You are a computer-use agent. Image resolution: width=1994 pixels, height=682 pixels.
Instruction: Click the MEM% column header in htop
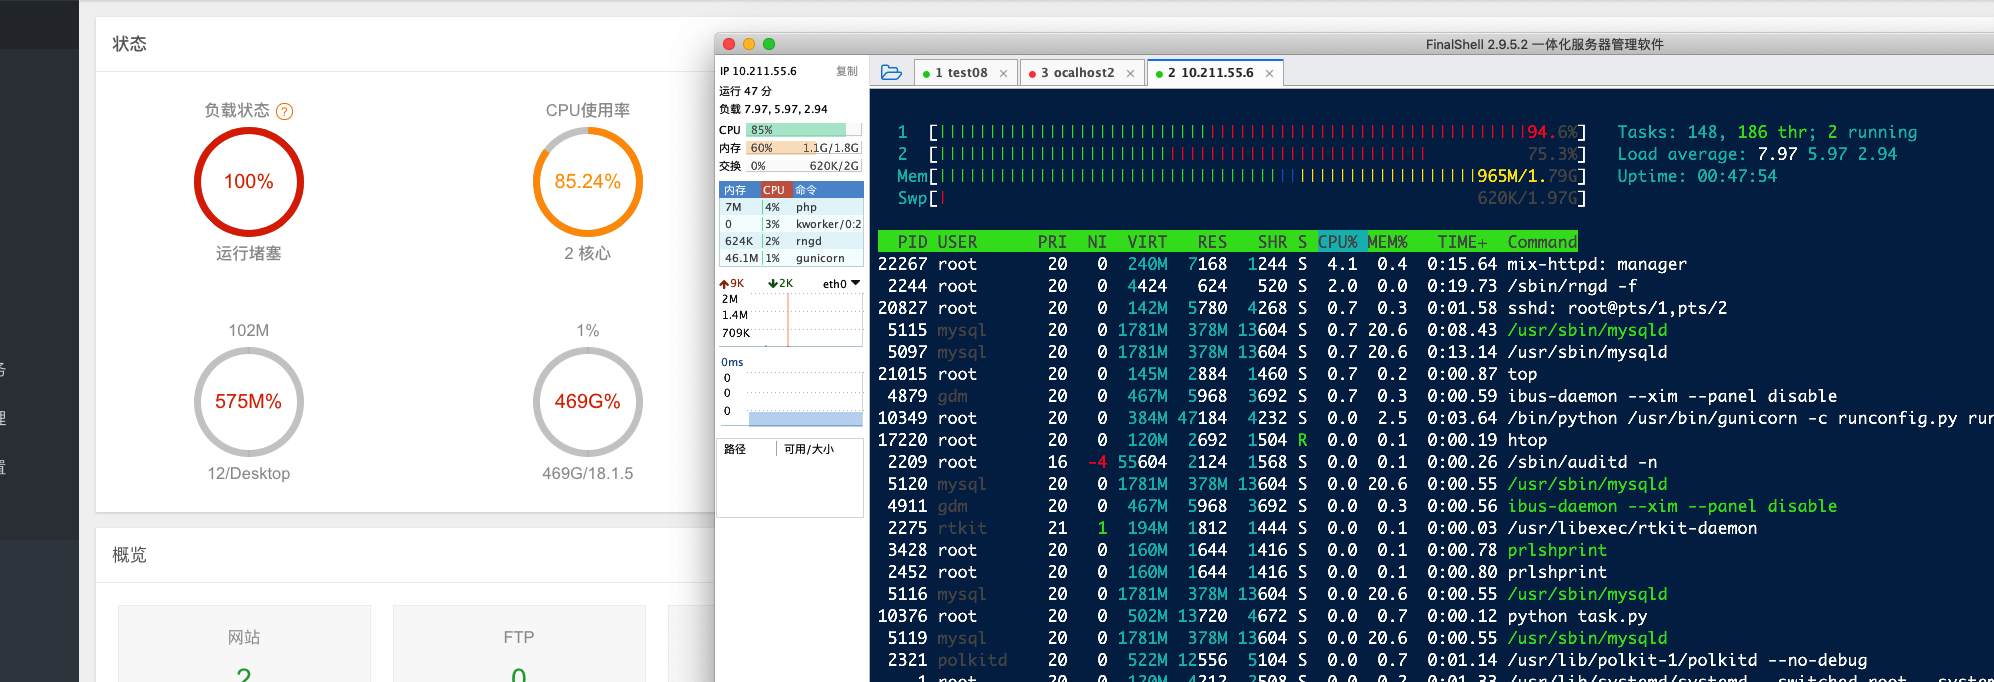point(1387,242)
